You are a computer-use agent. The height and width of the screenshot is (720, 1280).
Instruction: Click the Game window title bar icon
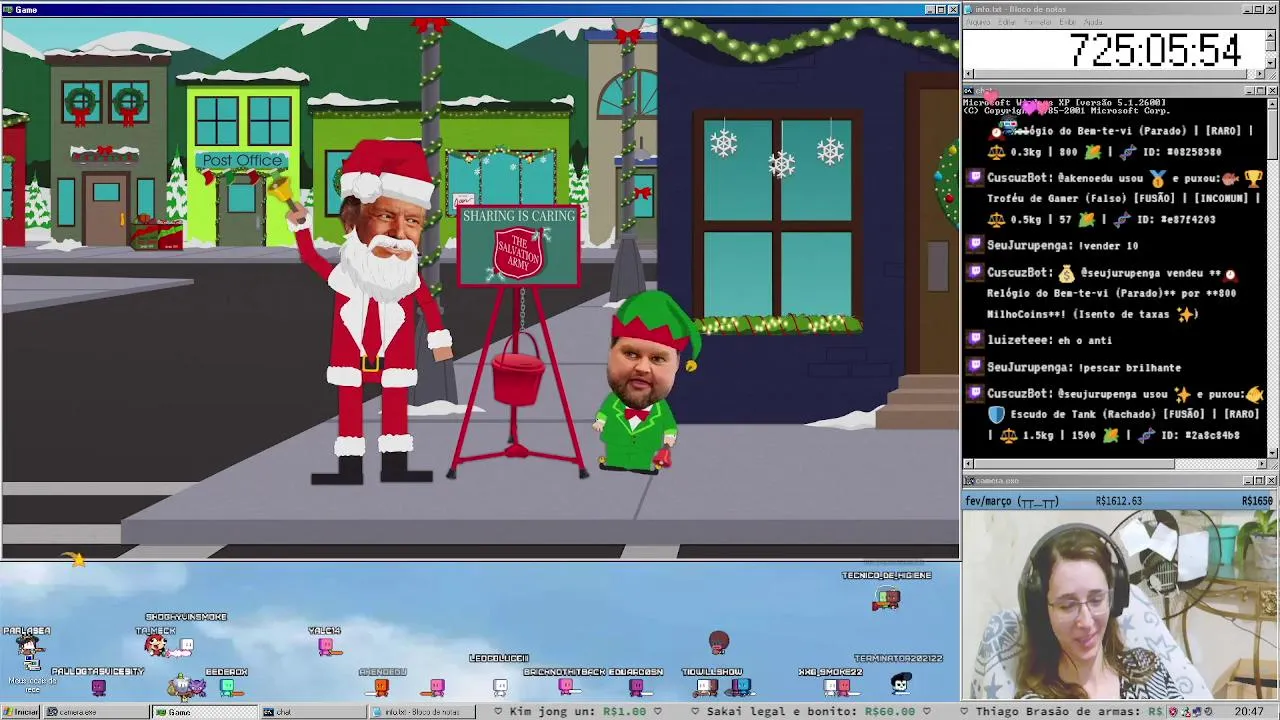click(x=8, y=9)
